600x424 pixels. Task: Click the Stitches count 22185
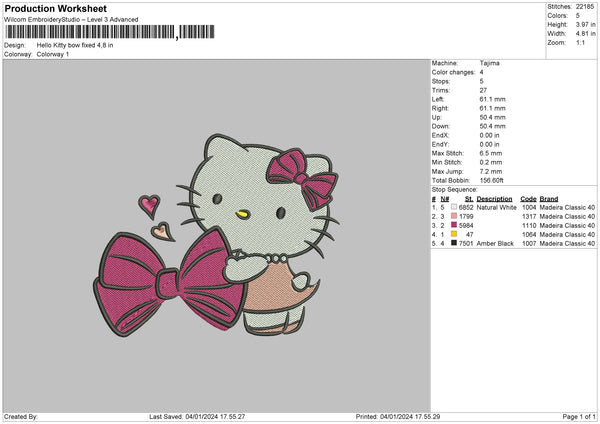point(586,7)
